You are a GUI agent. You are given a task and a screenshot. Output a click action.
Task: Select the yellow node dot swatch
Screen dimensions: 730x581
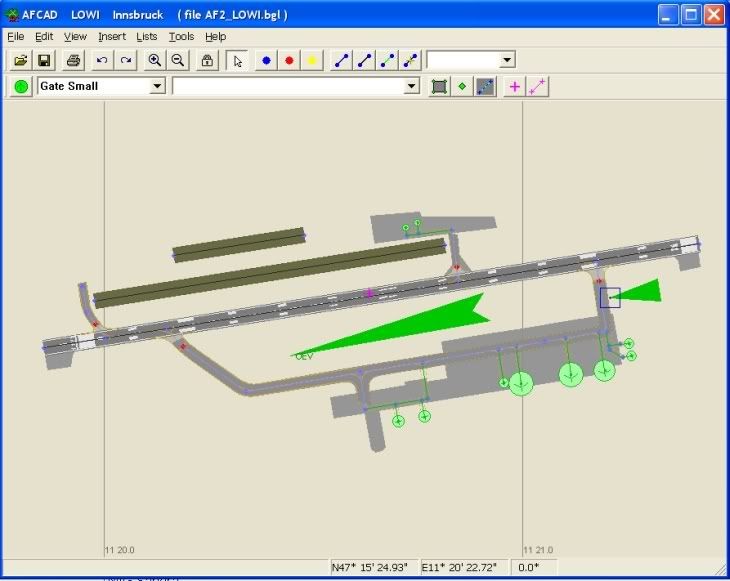coord(312,60)
